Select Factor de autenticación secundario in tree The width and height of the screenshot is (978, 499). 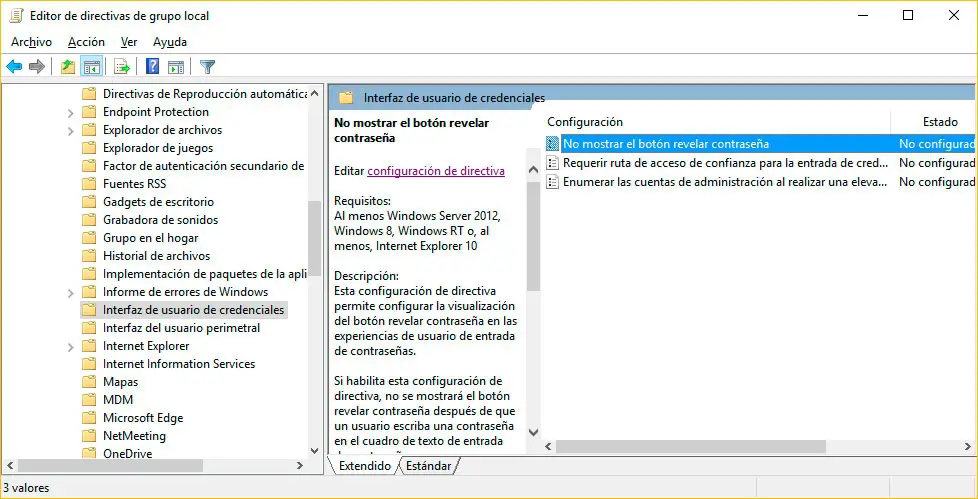203,166
